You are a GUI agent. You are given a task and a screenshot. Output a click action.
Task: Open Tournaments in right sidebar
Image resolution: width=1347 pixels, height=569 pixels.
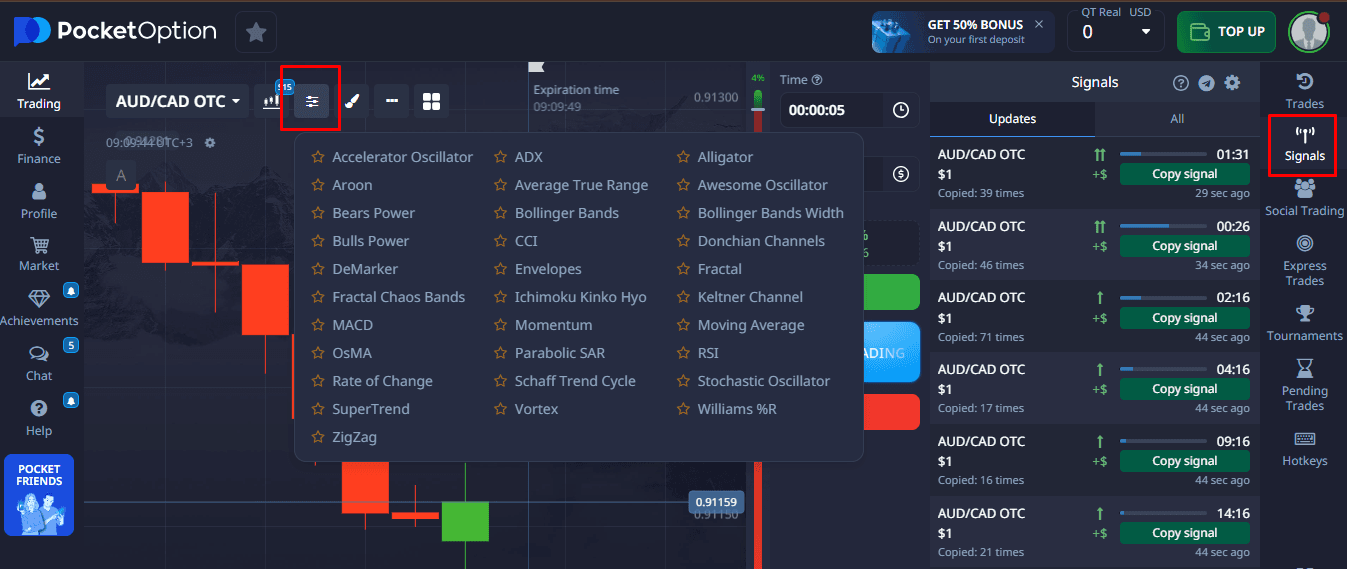(x=1304, y=323)
